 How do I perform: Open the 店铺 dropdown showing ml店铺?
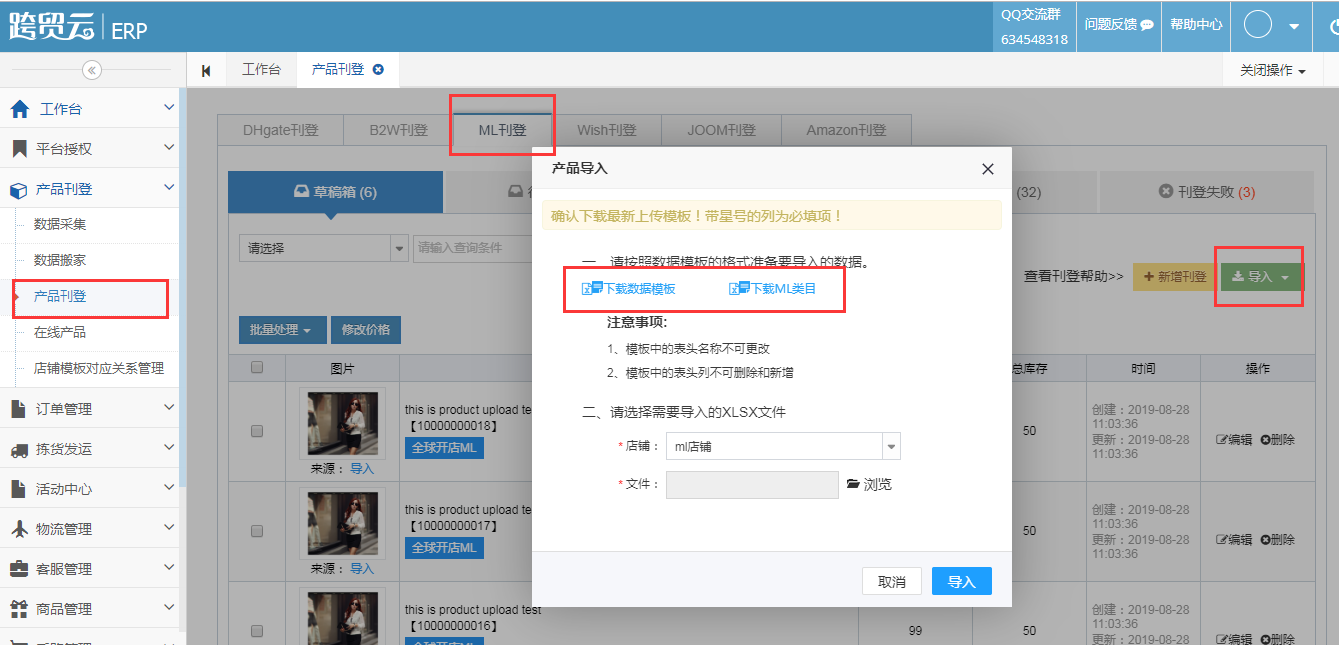coord(783,446)
